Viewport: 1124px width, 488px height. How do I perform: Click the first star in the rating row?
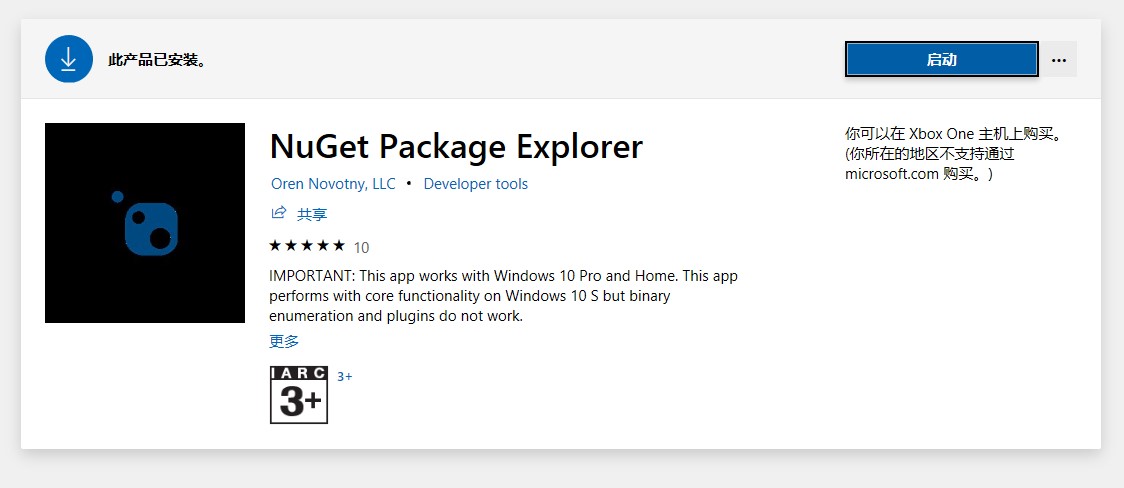point(275,246)
